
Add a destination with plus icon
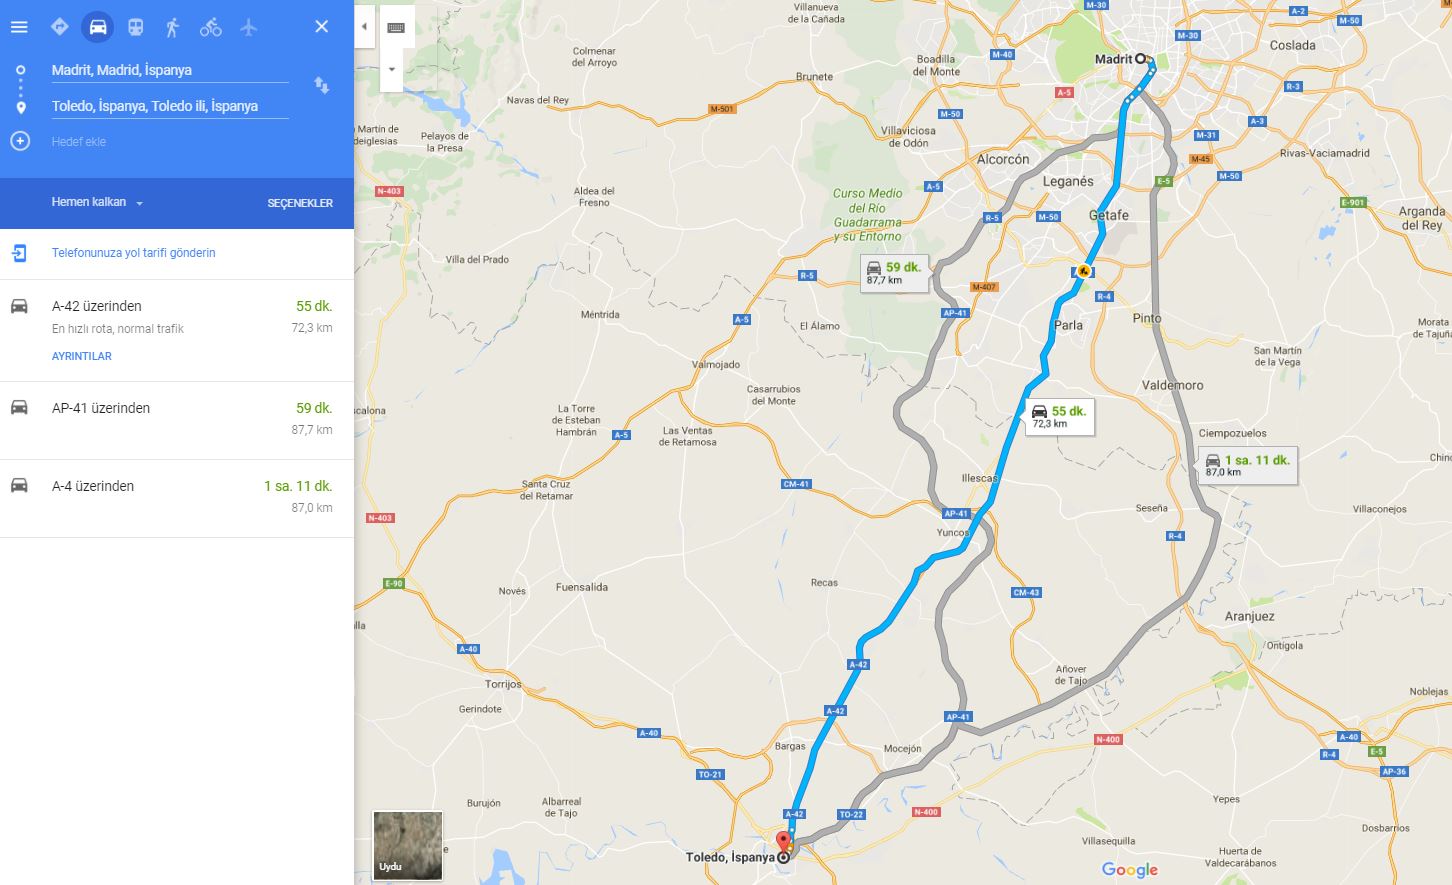20,141
